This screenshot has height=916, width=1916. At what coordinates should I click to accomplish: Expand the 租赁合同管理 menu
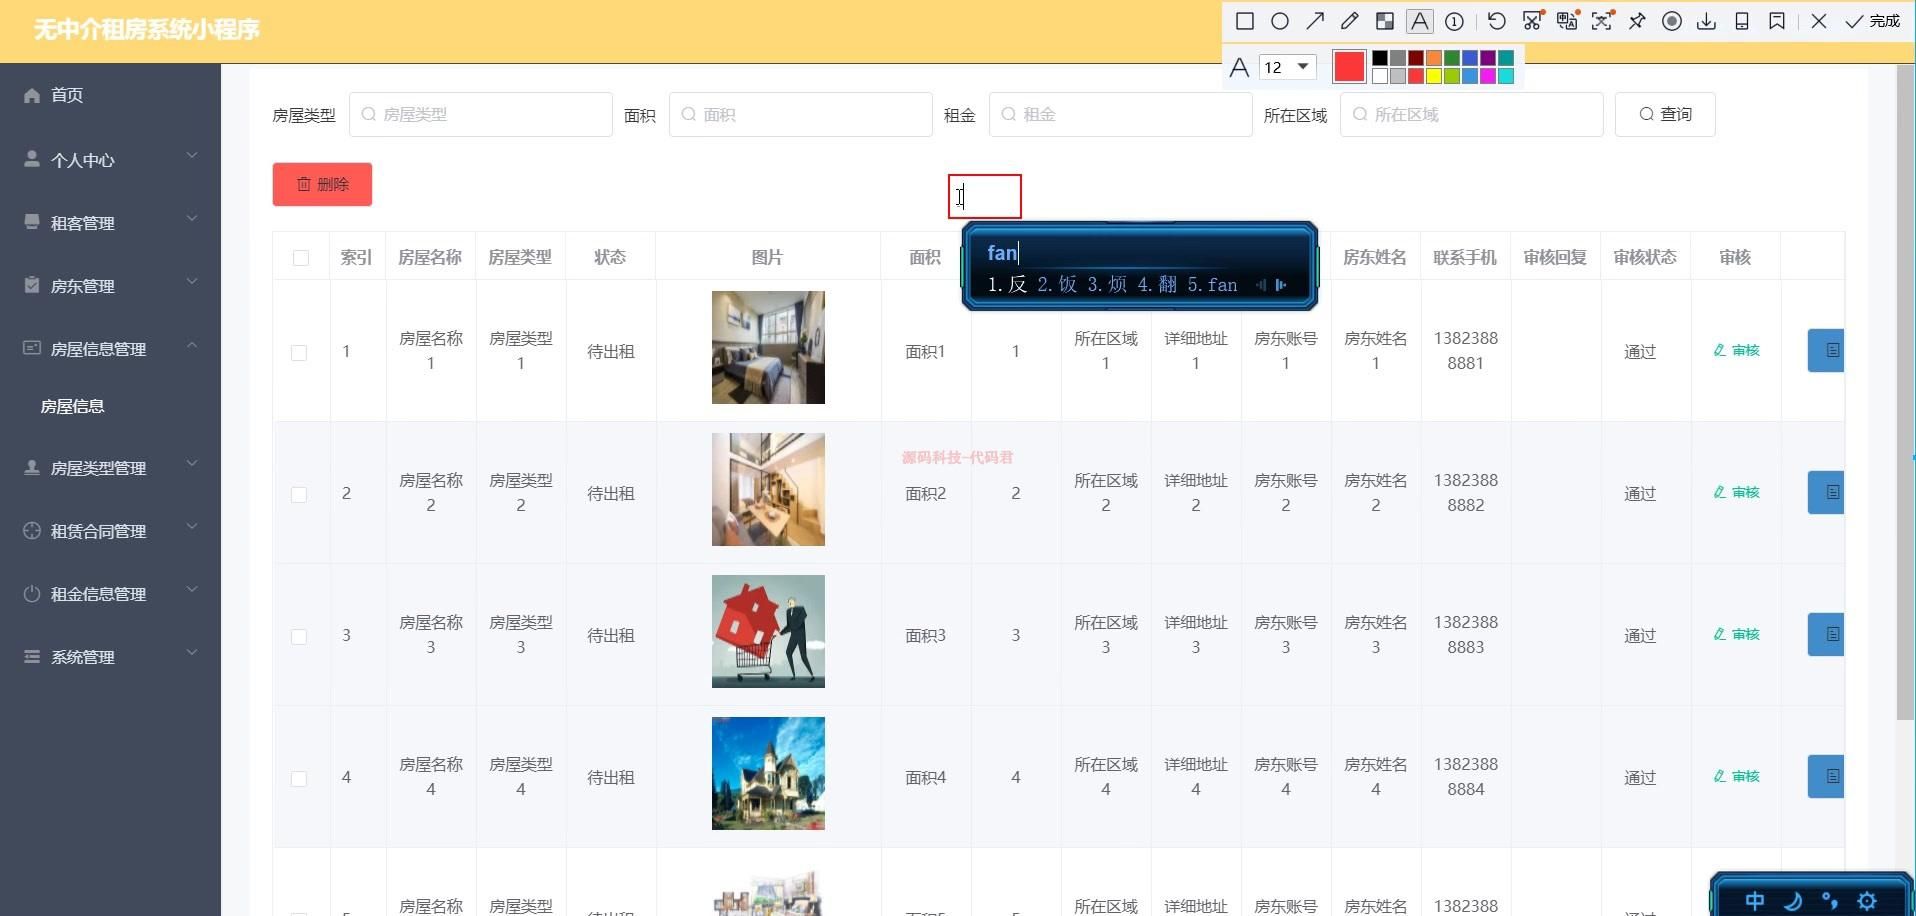tap(110, 530)
